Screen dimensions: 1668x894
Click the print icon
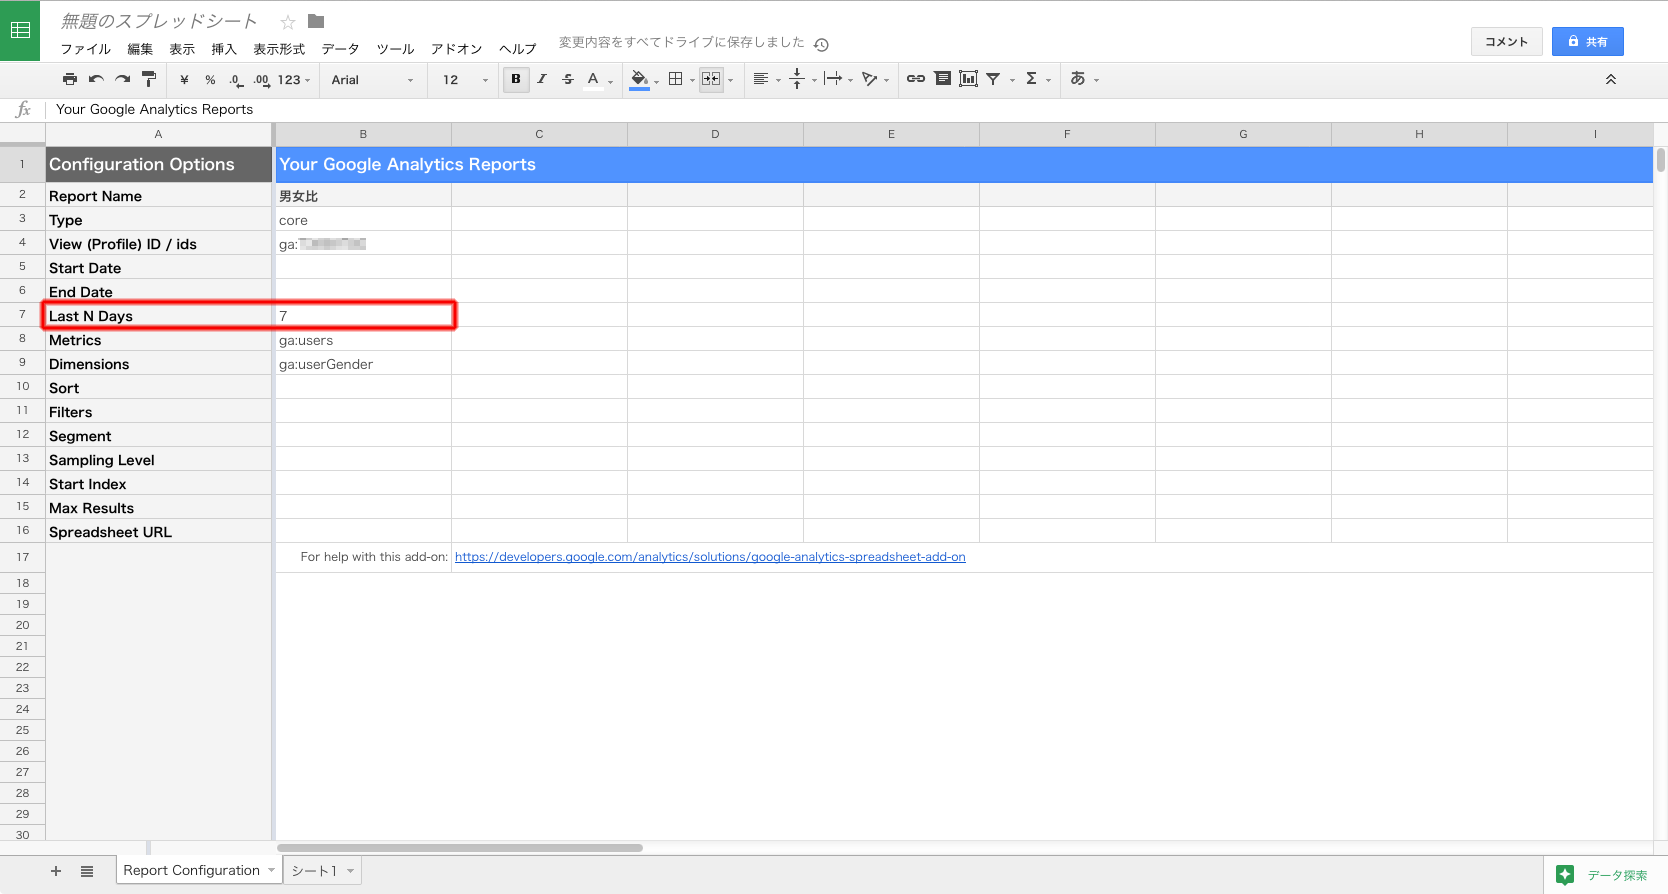[x=70, y=79]
